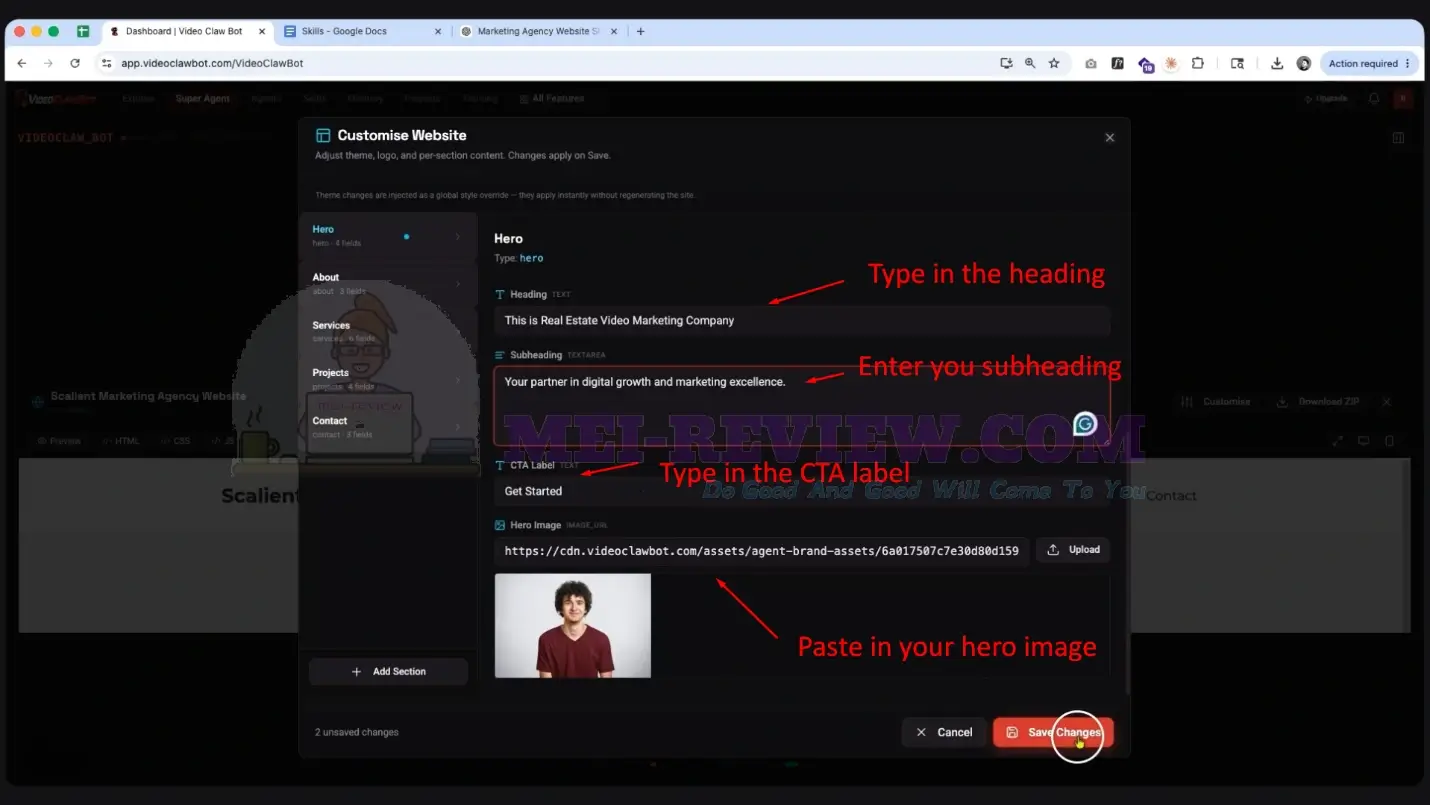
Task: Open the pinned Google Sheets tab
Action: coord(83,31)
